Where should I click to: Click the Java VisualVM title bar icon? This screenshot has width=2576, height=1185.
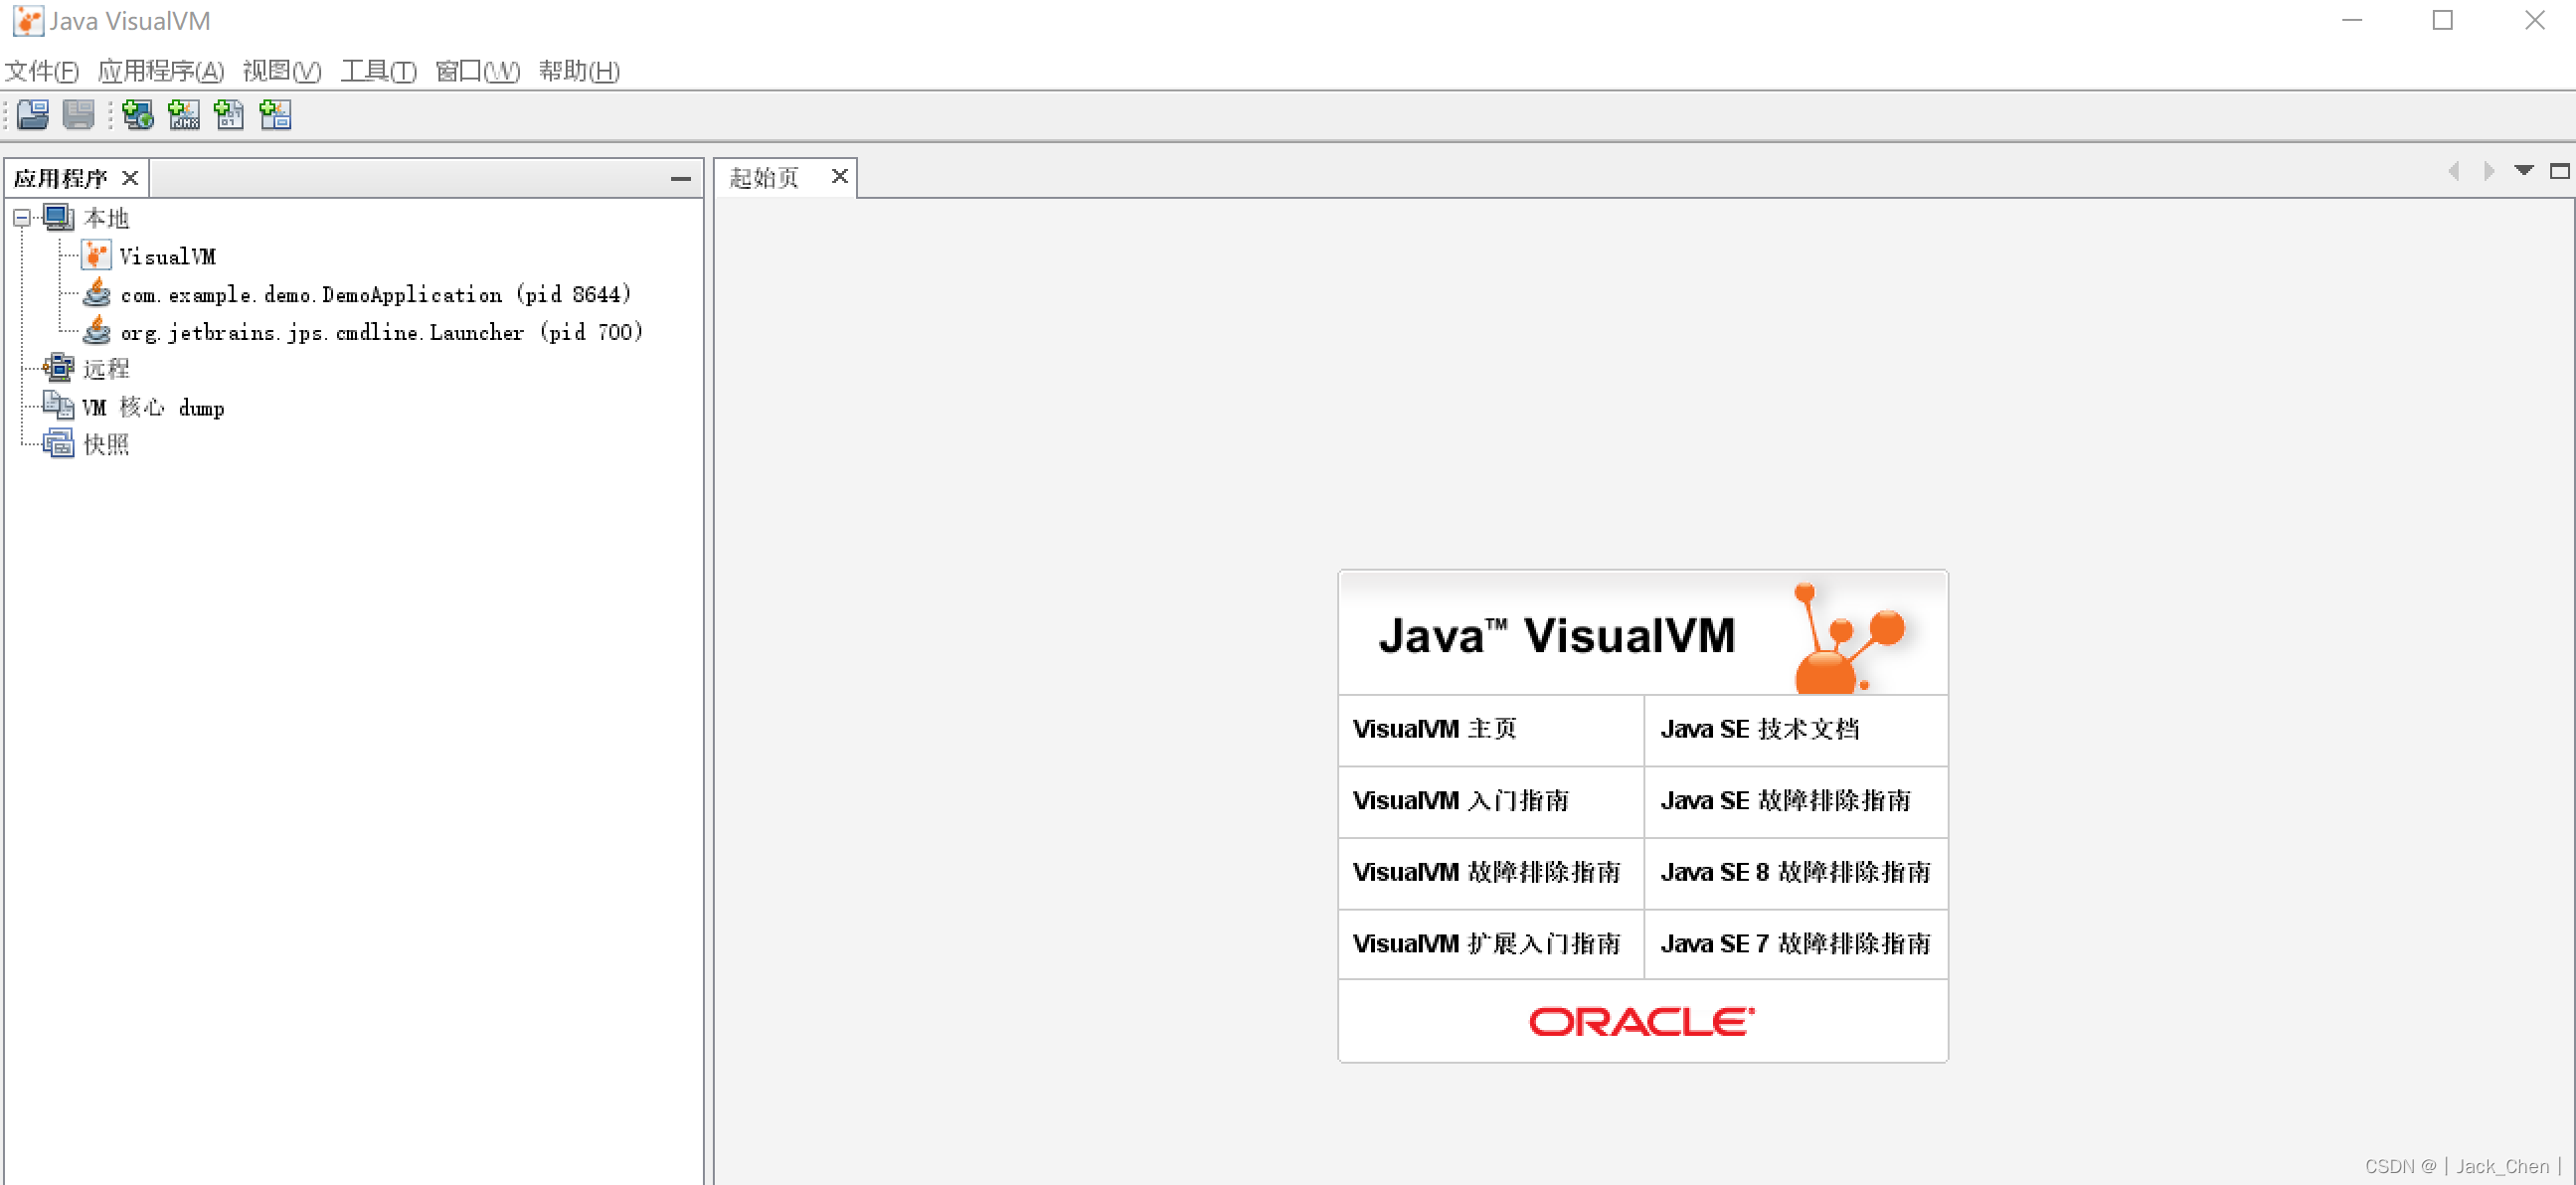point(28,21)
